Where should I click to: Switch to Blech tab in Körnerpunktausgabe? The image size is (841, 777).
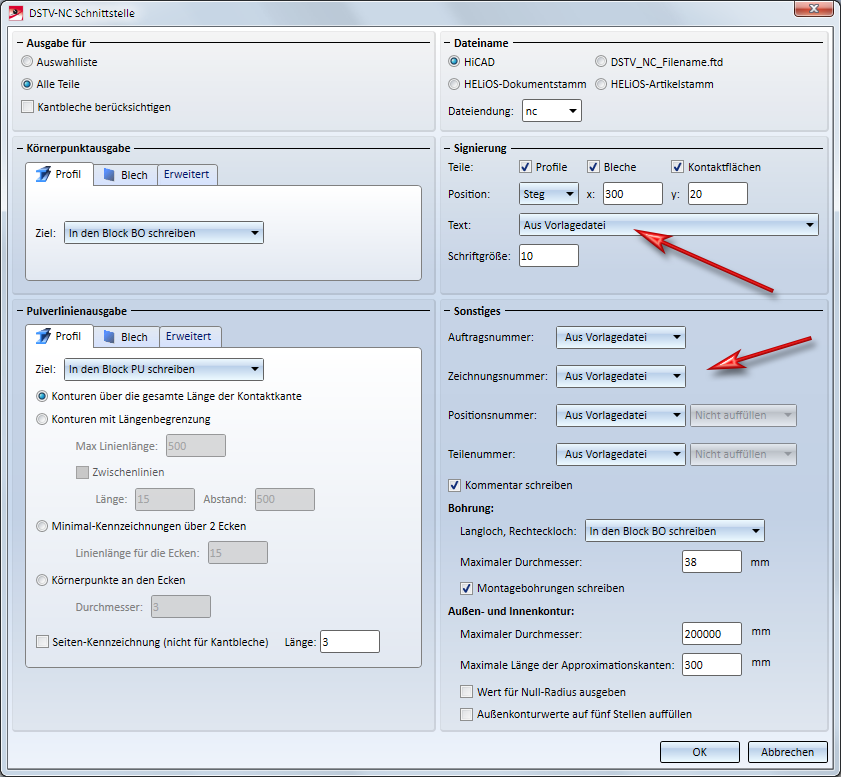click(x=126, y=175)
